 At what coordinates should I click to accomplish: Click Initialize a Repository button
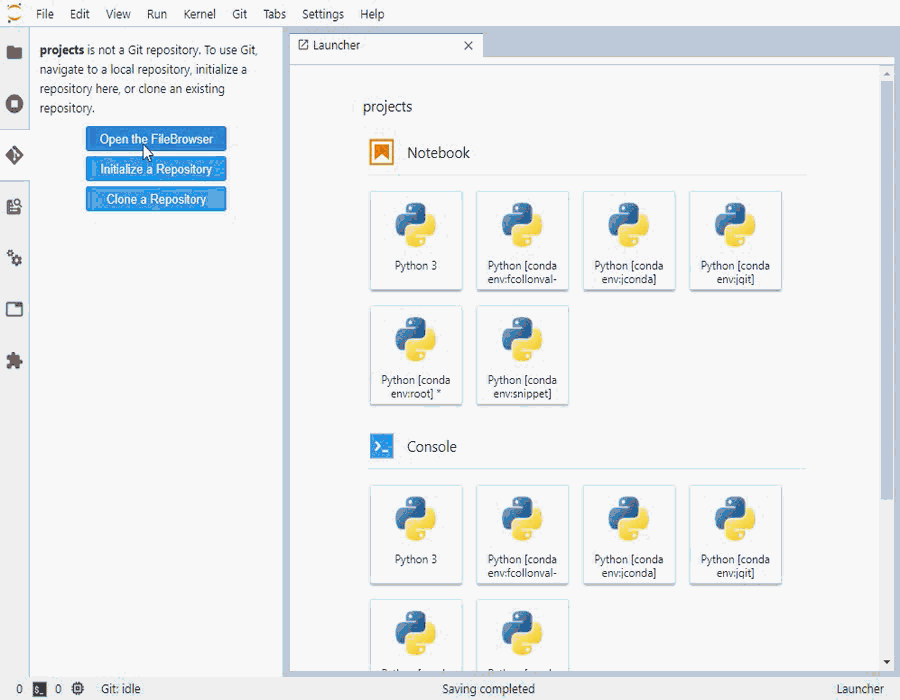156,169
